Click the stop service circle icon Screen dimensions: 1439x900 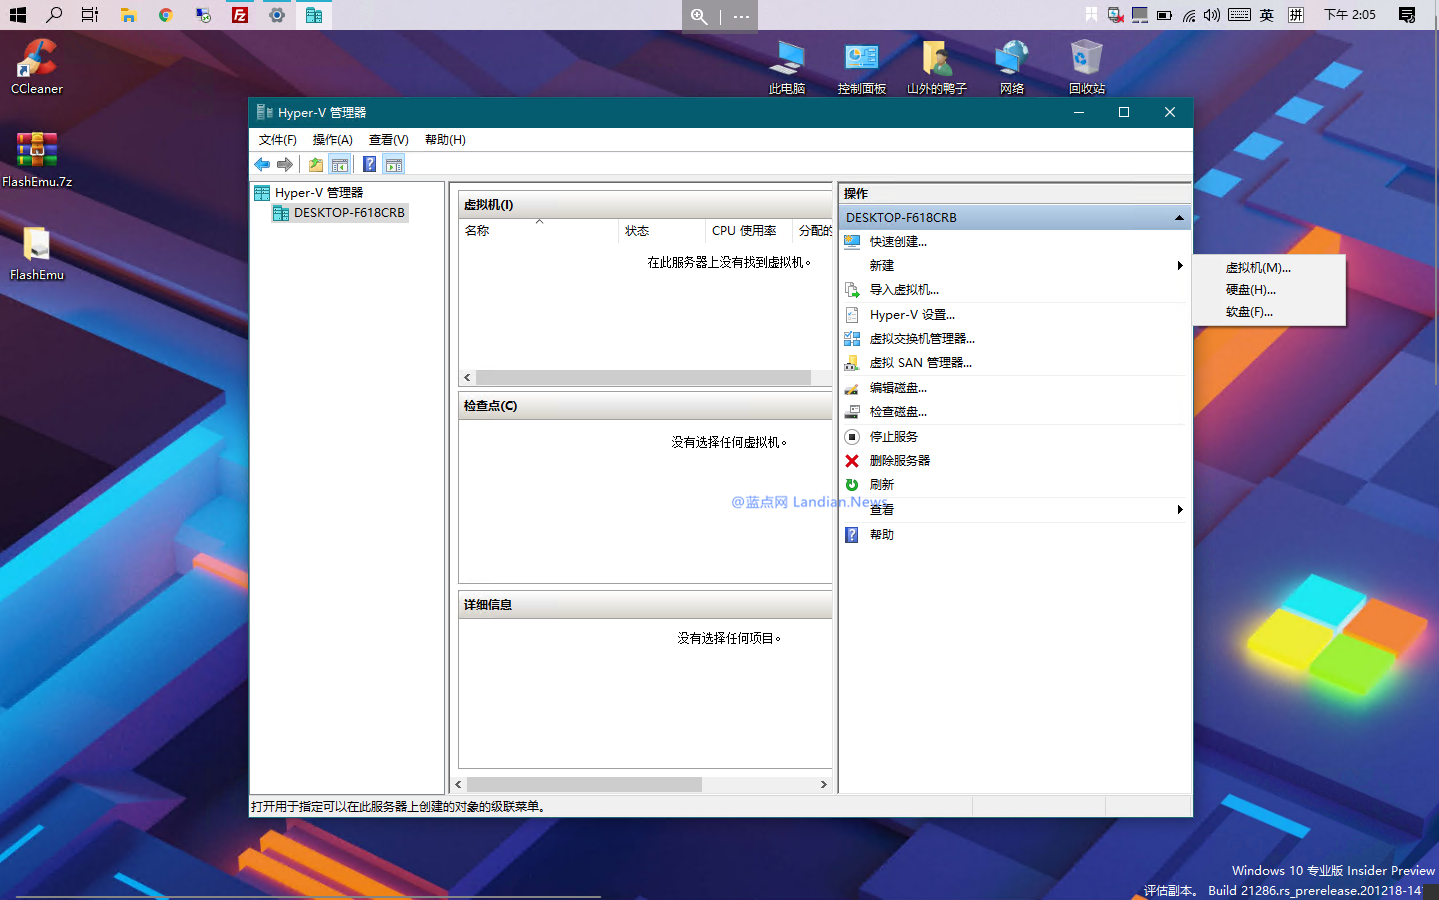pos(852,437)
